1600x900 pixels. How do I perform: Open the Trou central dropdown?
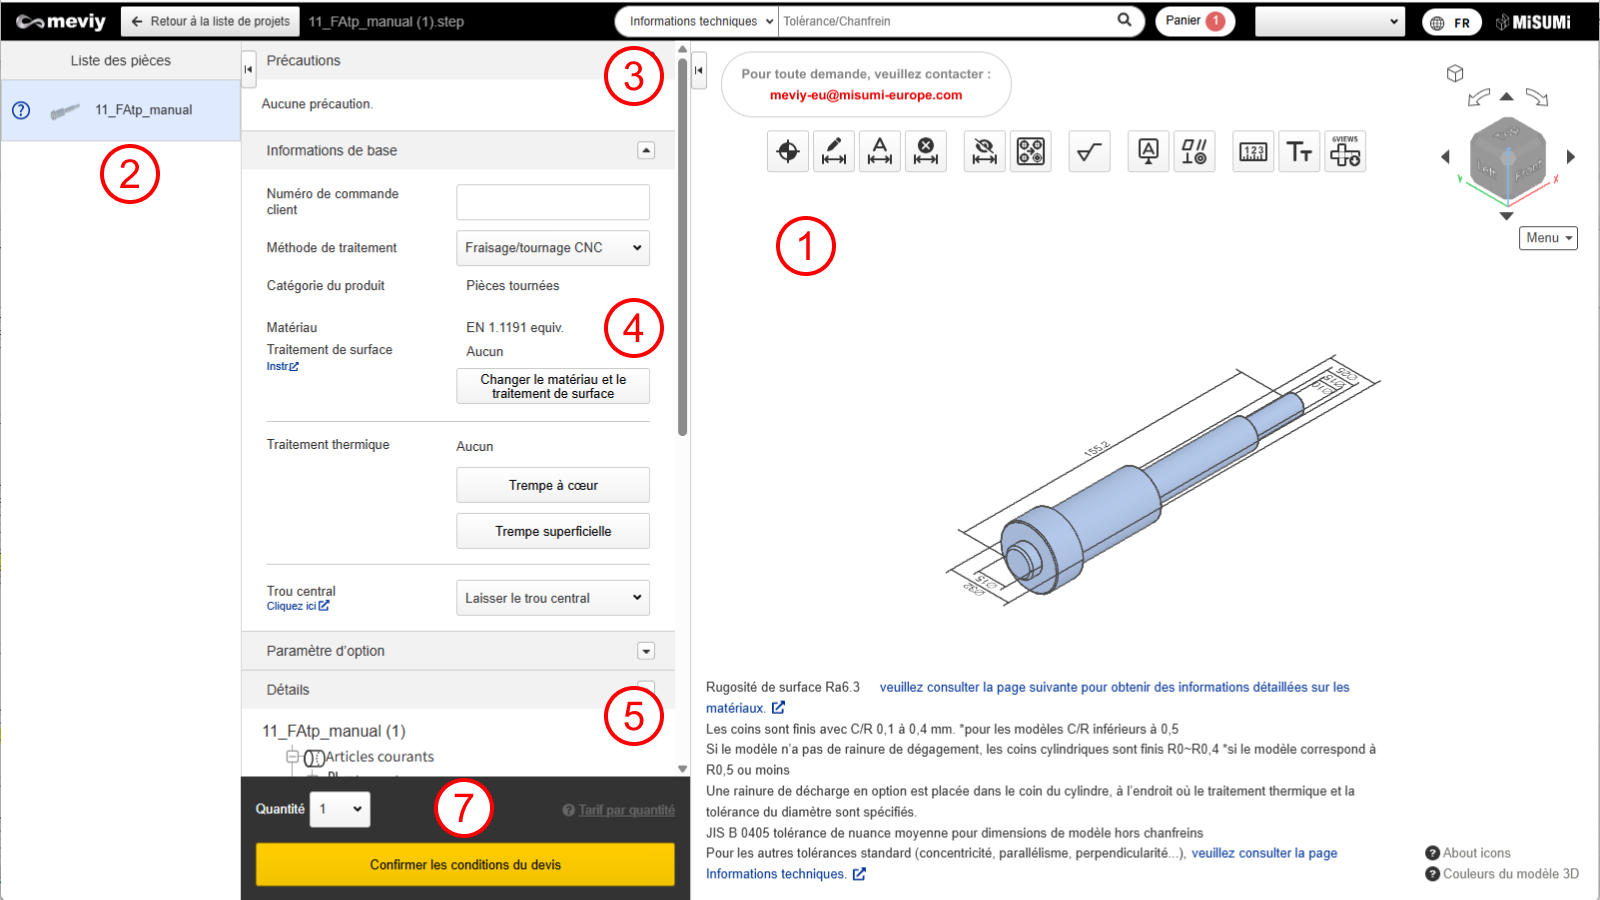[x=552, y=598]
